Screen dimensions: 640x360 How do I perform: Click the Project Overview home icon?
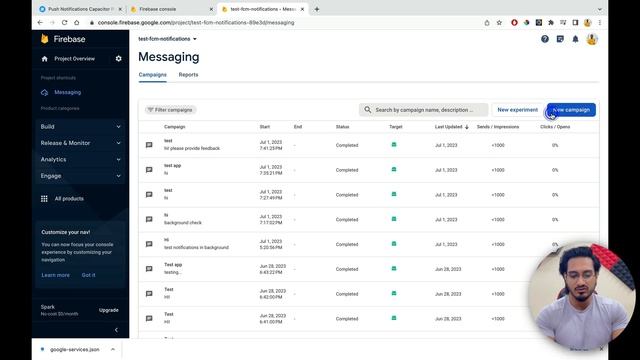tap(44, 59)
